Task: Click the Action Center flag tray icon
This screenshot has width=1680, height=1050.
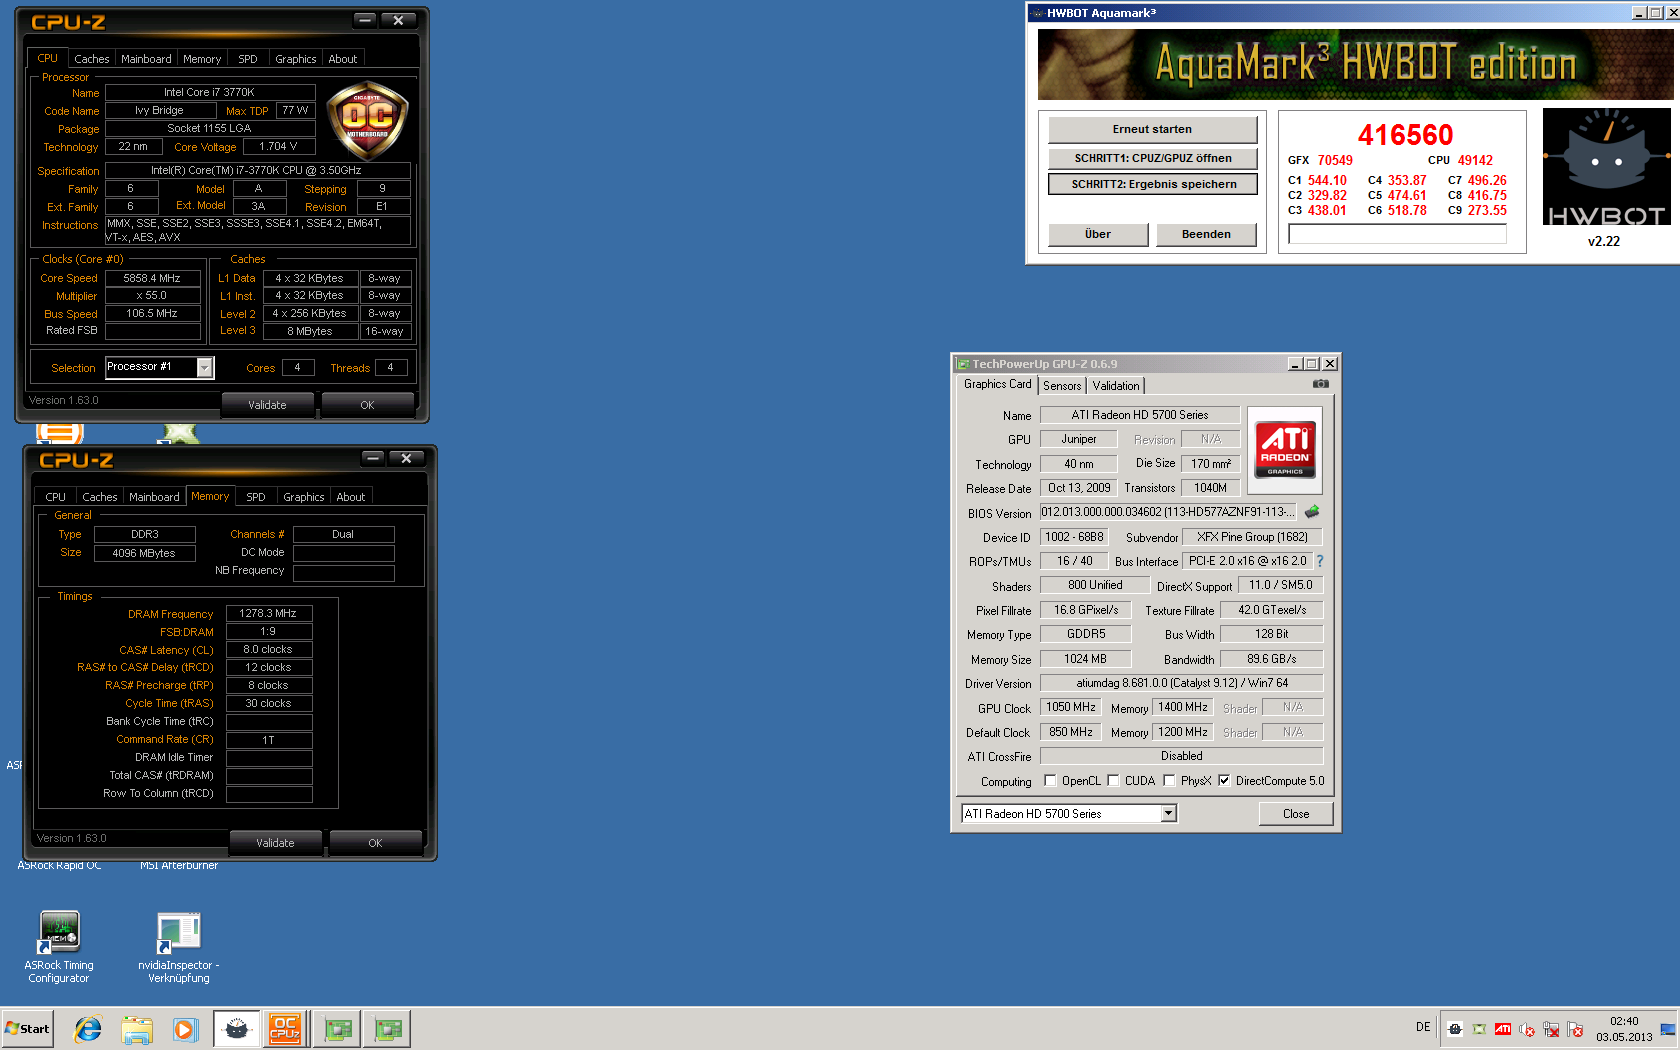Action: pyautogui.click(x=1575, y=1029)
